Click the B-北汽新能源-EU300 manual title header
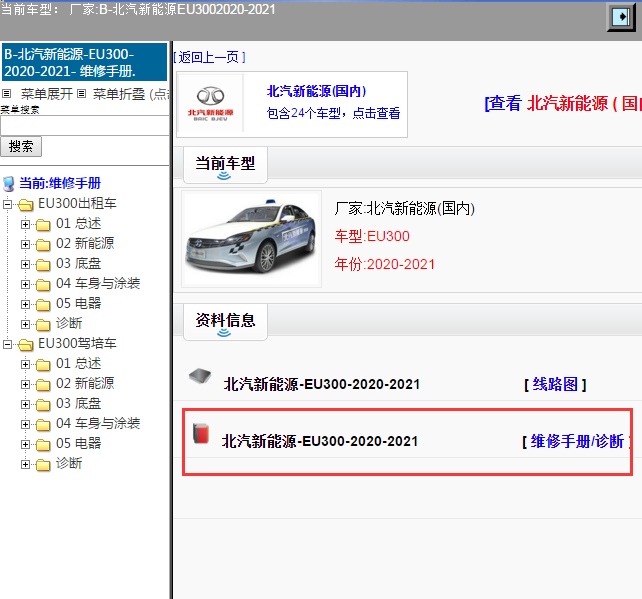This screenshot has width=642, height=599. pos(84,62)
